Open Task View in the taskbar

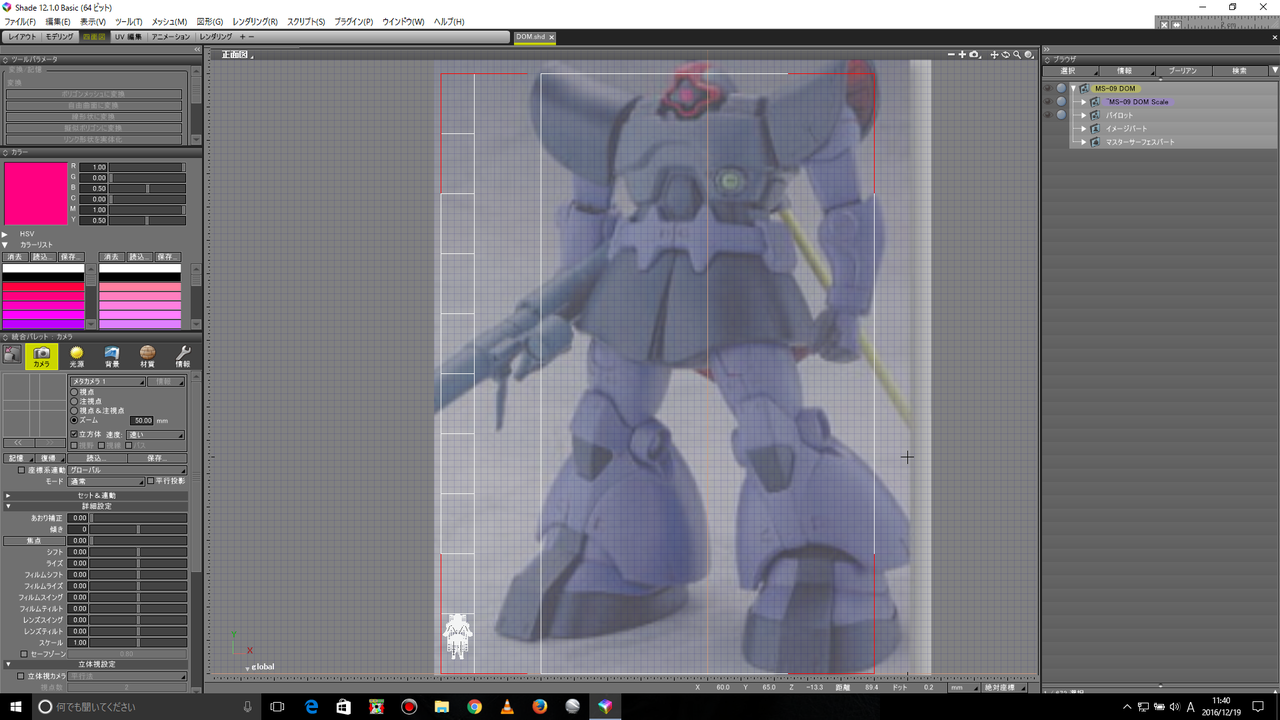[x=278, y=706]
